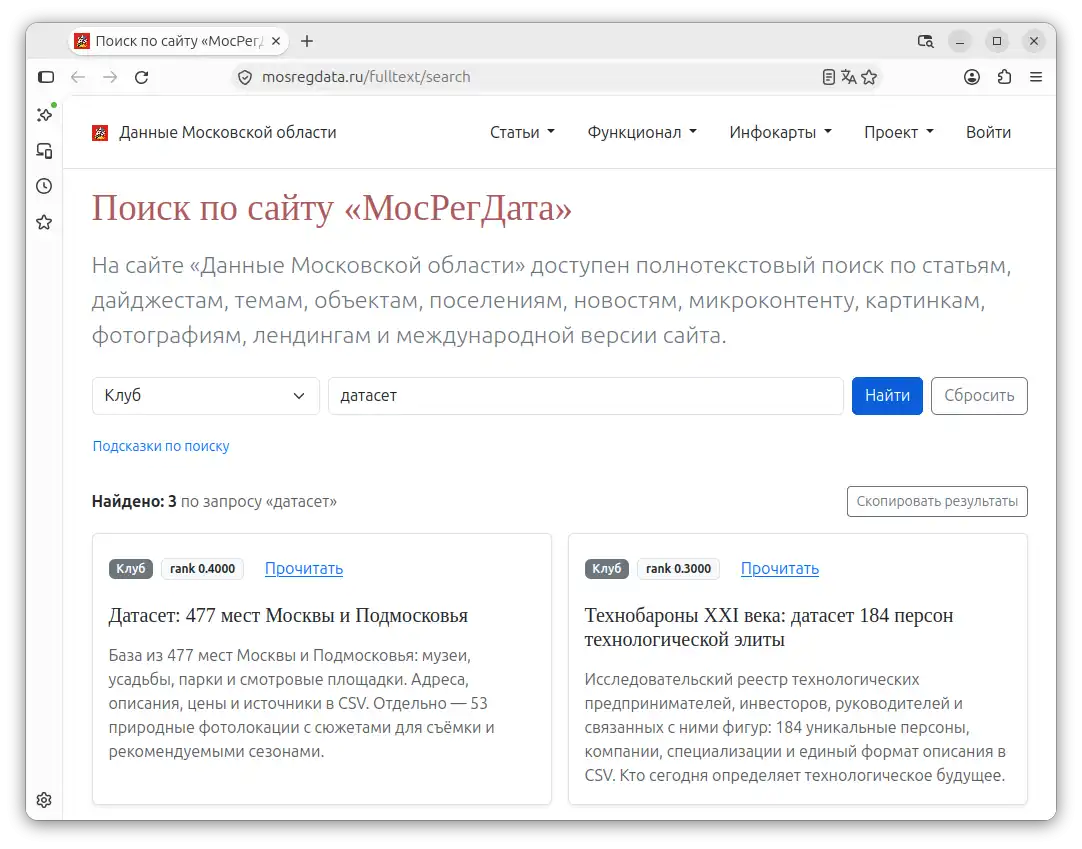Open the account profile icon
This screenshot has height=849, width=1082.
tap(972, 77)
